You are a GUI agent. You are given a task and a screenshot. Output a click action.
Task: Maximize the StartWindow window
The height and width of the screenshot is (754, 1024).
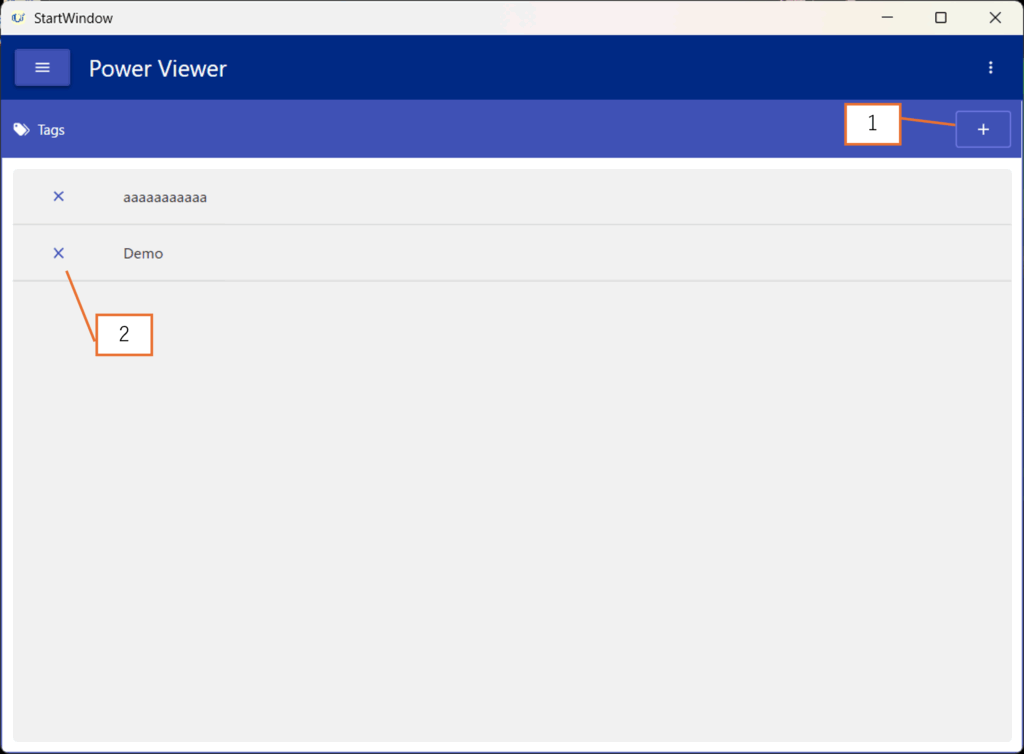[940, 18]
